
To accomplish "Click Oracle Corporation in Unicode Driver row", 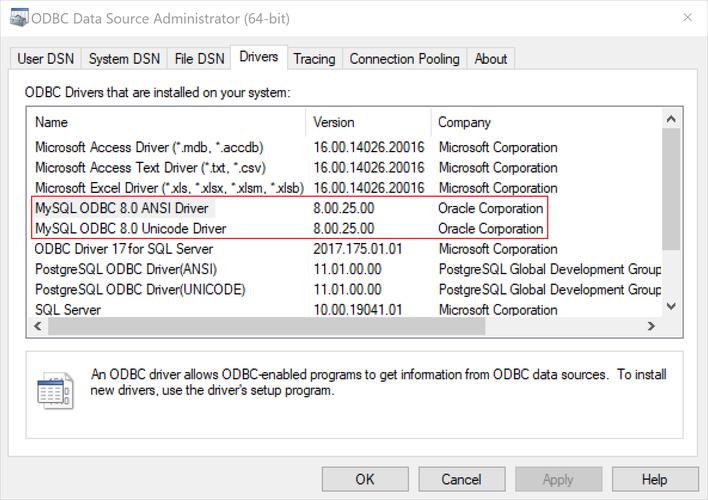I will tap(490, 229).
